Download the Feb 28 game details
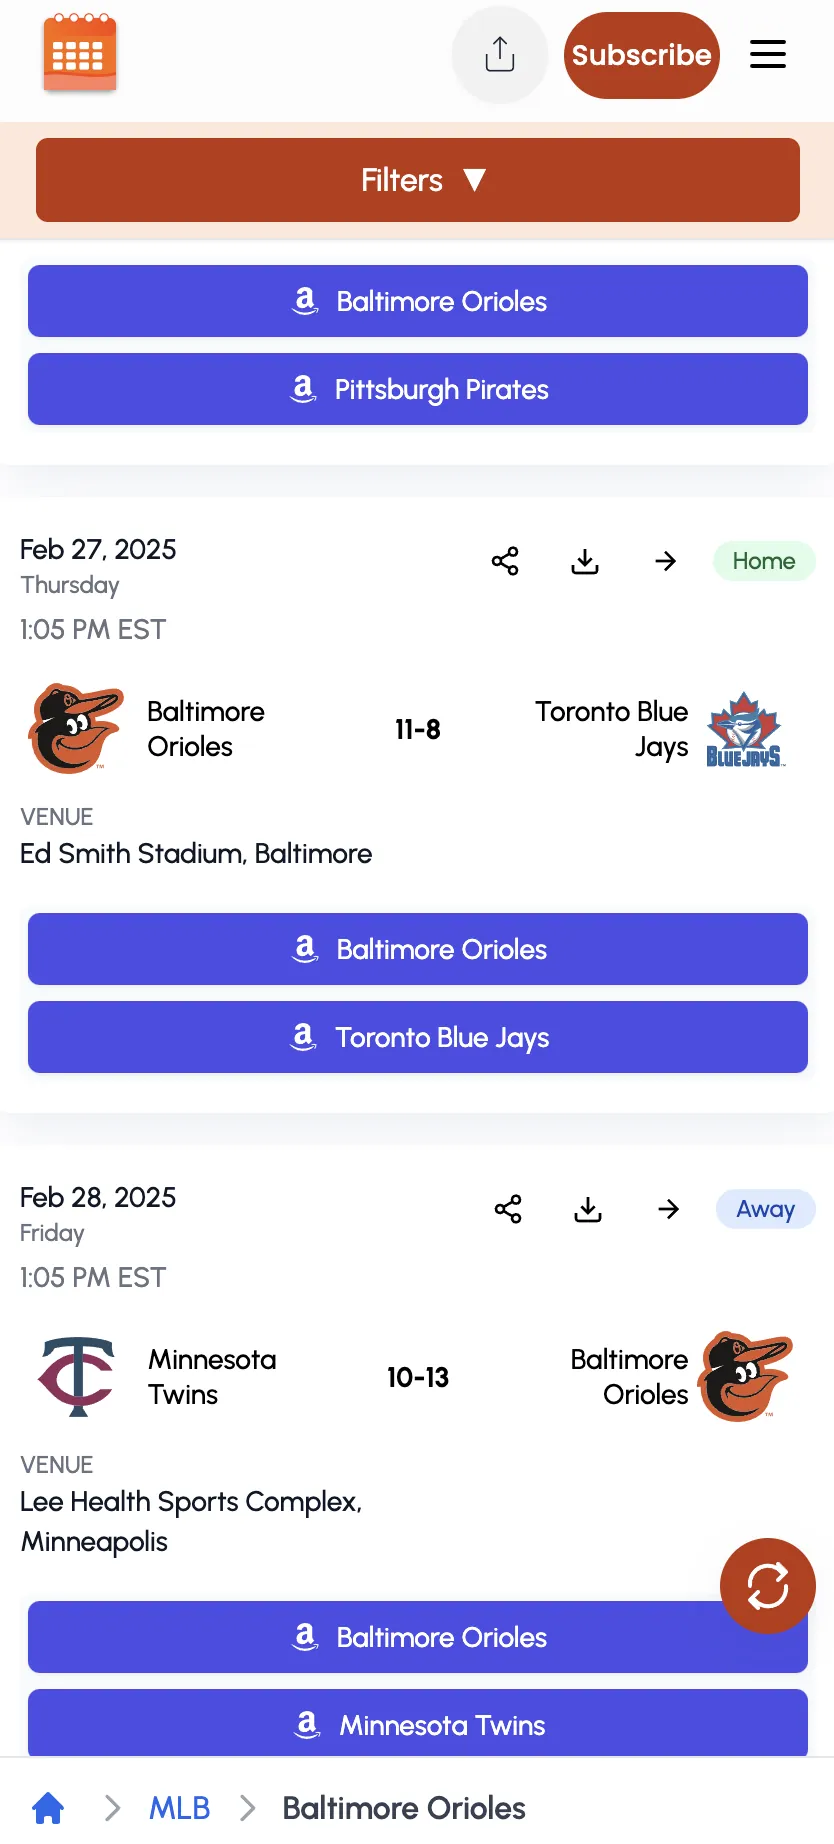The width and height of the screenshot is (834, 1844). pos(587,1209)
